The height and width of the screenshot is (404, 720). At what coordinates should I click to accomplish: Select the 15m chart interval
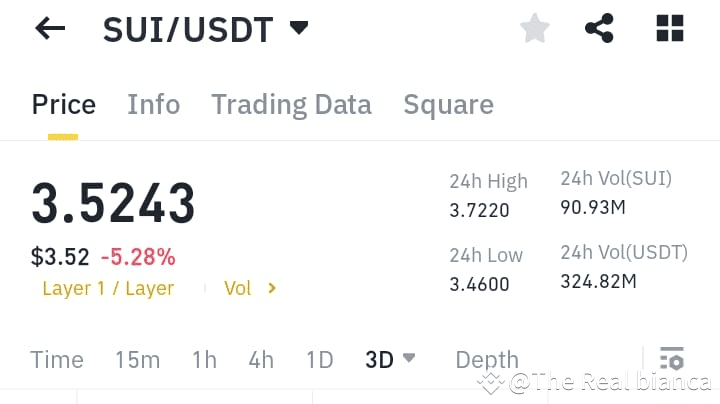(x=138, y=359)
